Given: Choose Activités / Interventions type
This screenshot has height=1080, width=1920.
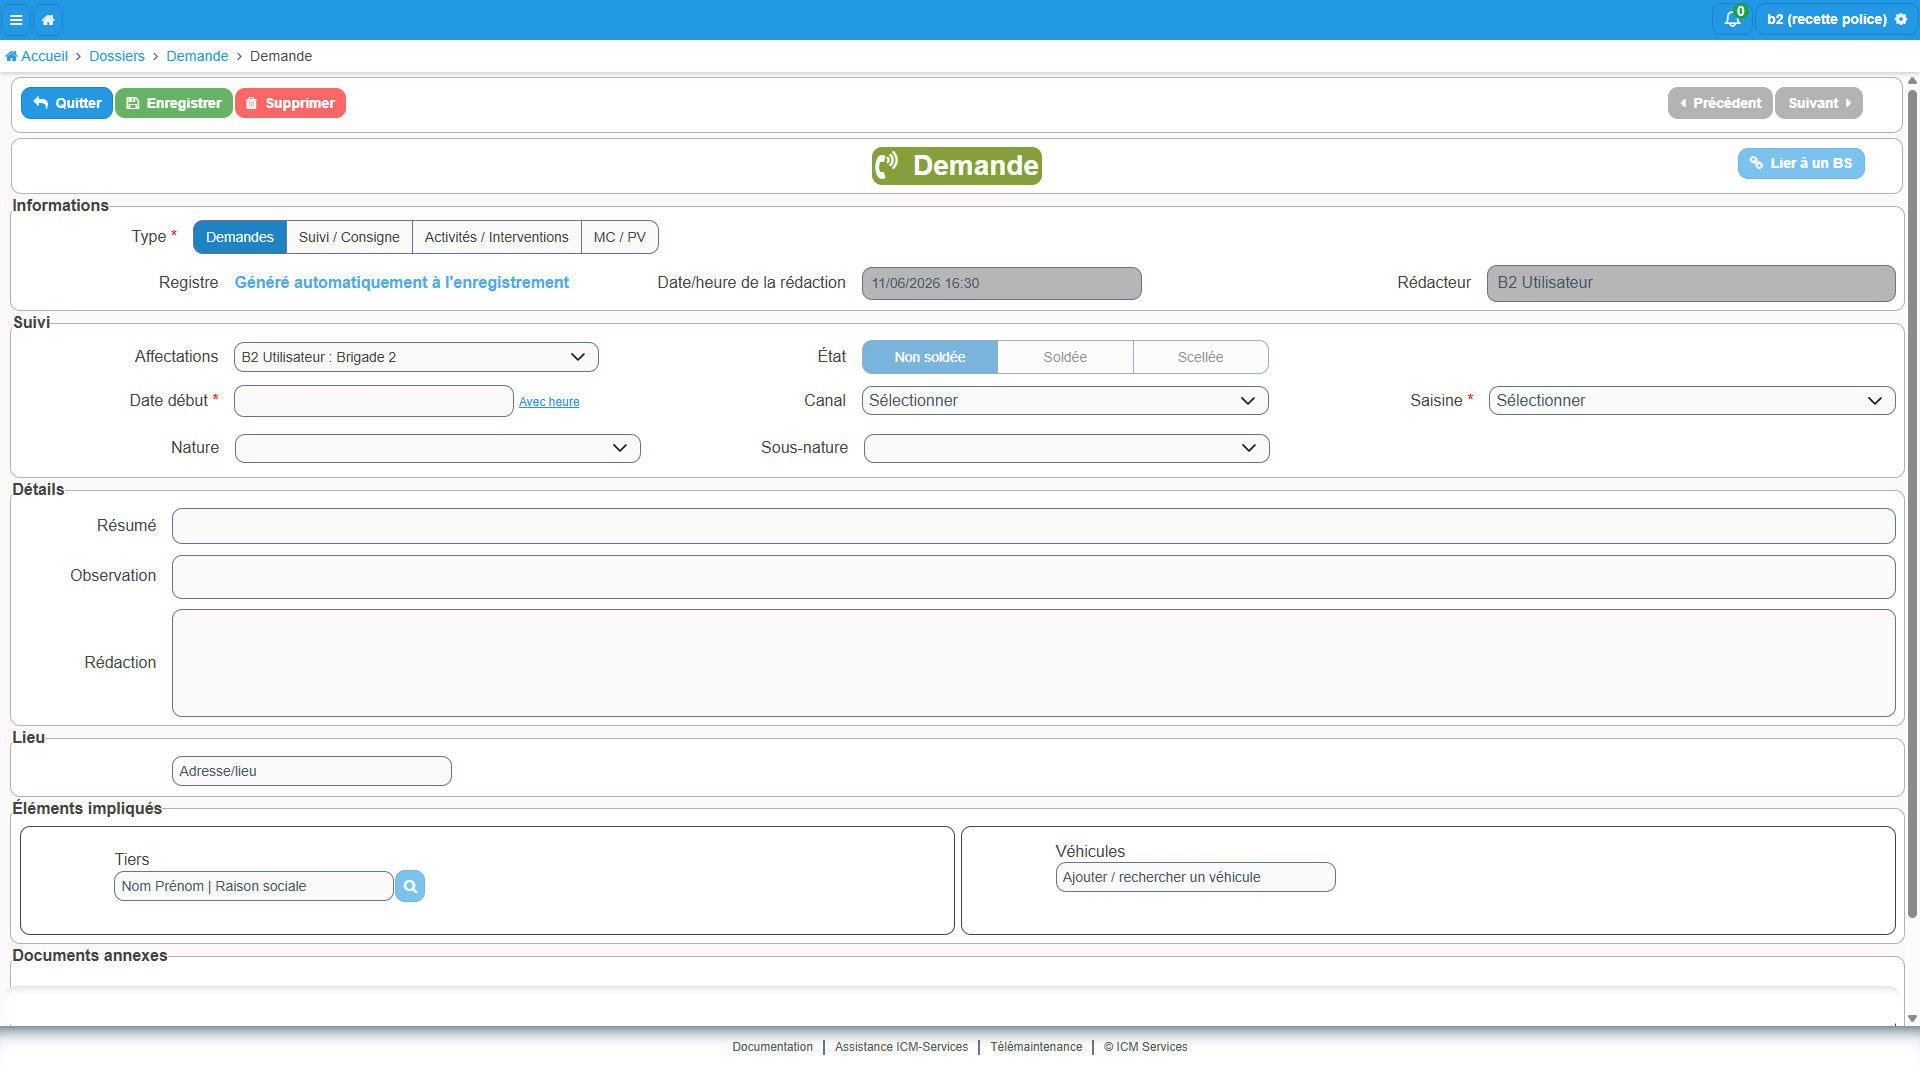Looking at the screenshot, I should [497, 237].
